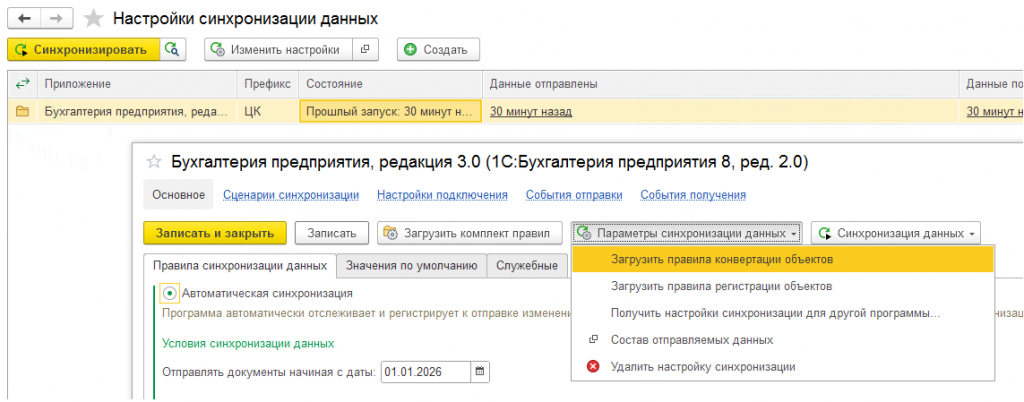Open Сценарии синхронизации link
Screen dimensions: 1024x402
coord(291,194)
